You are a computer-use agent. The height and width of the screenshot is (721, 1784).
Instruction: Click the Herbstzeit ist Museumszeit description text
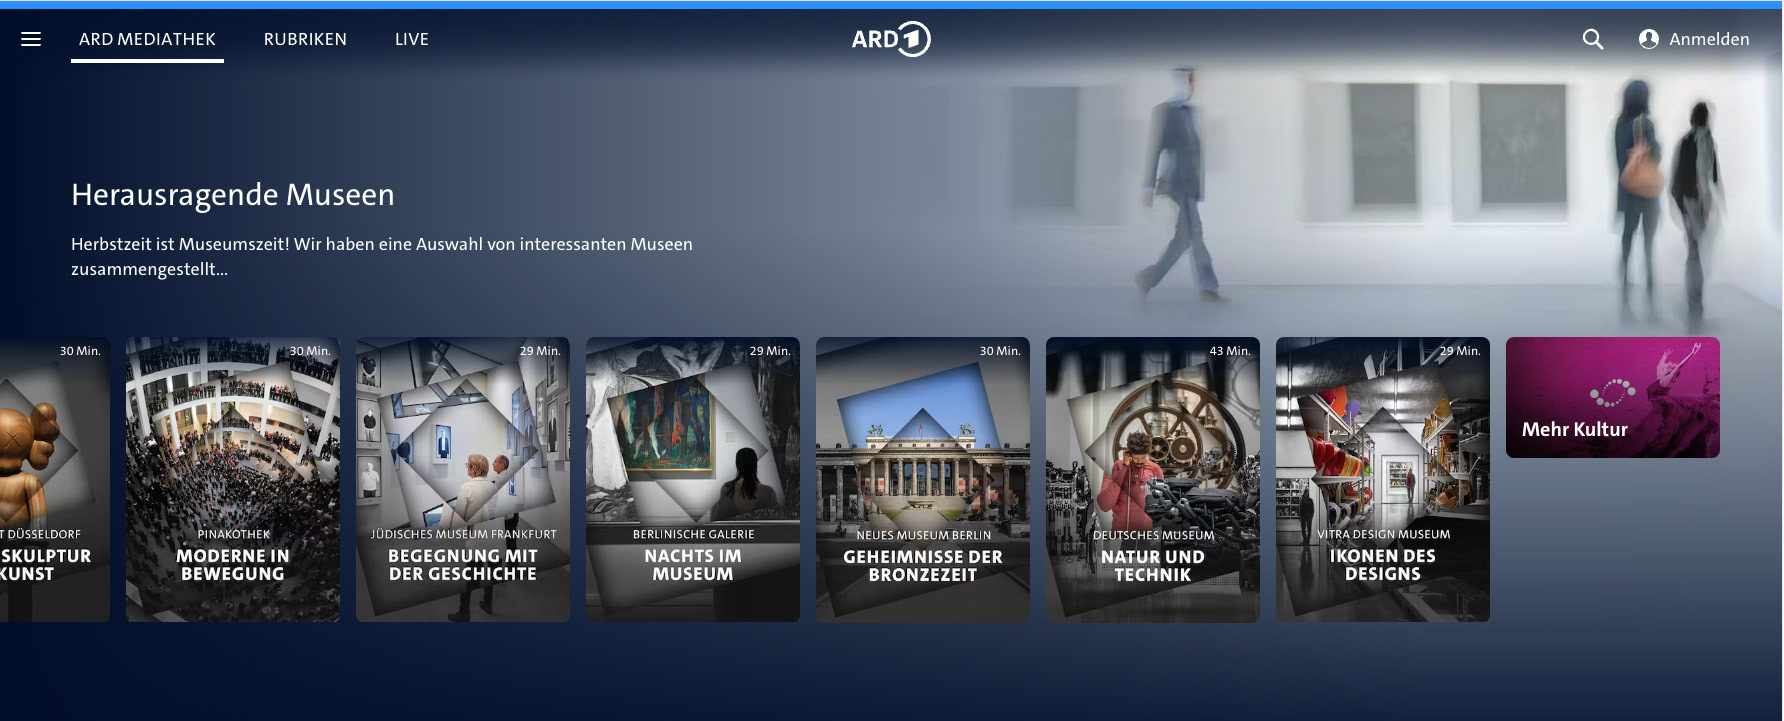[382, 256]
